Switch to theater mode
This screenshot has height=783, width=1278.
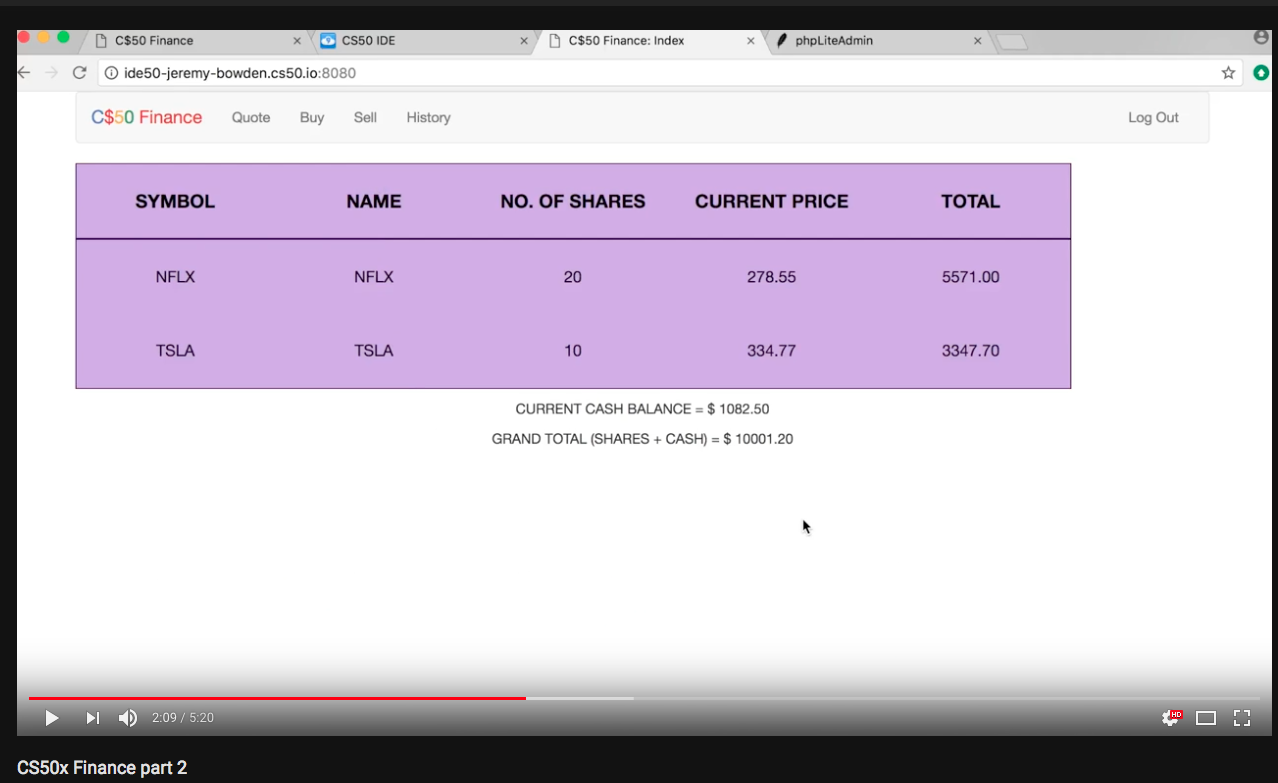coord(1206,718)
